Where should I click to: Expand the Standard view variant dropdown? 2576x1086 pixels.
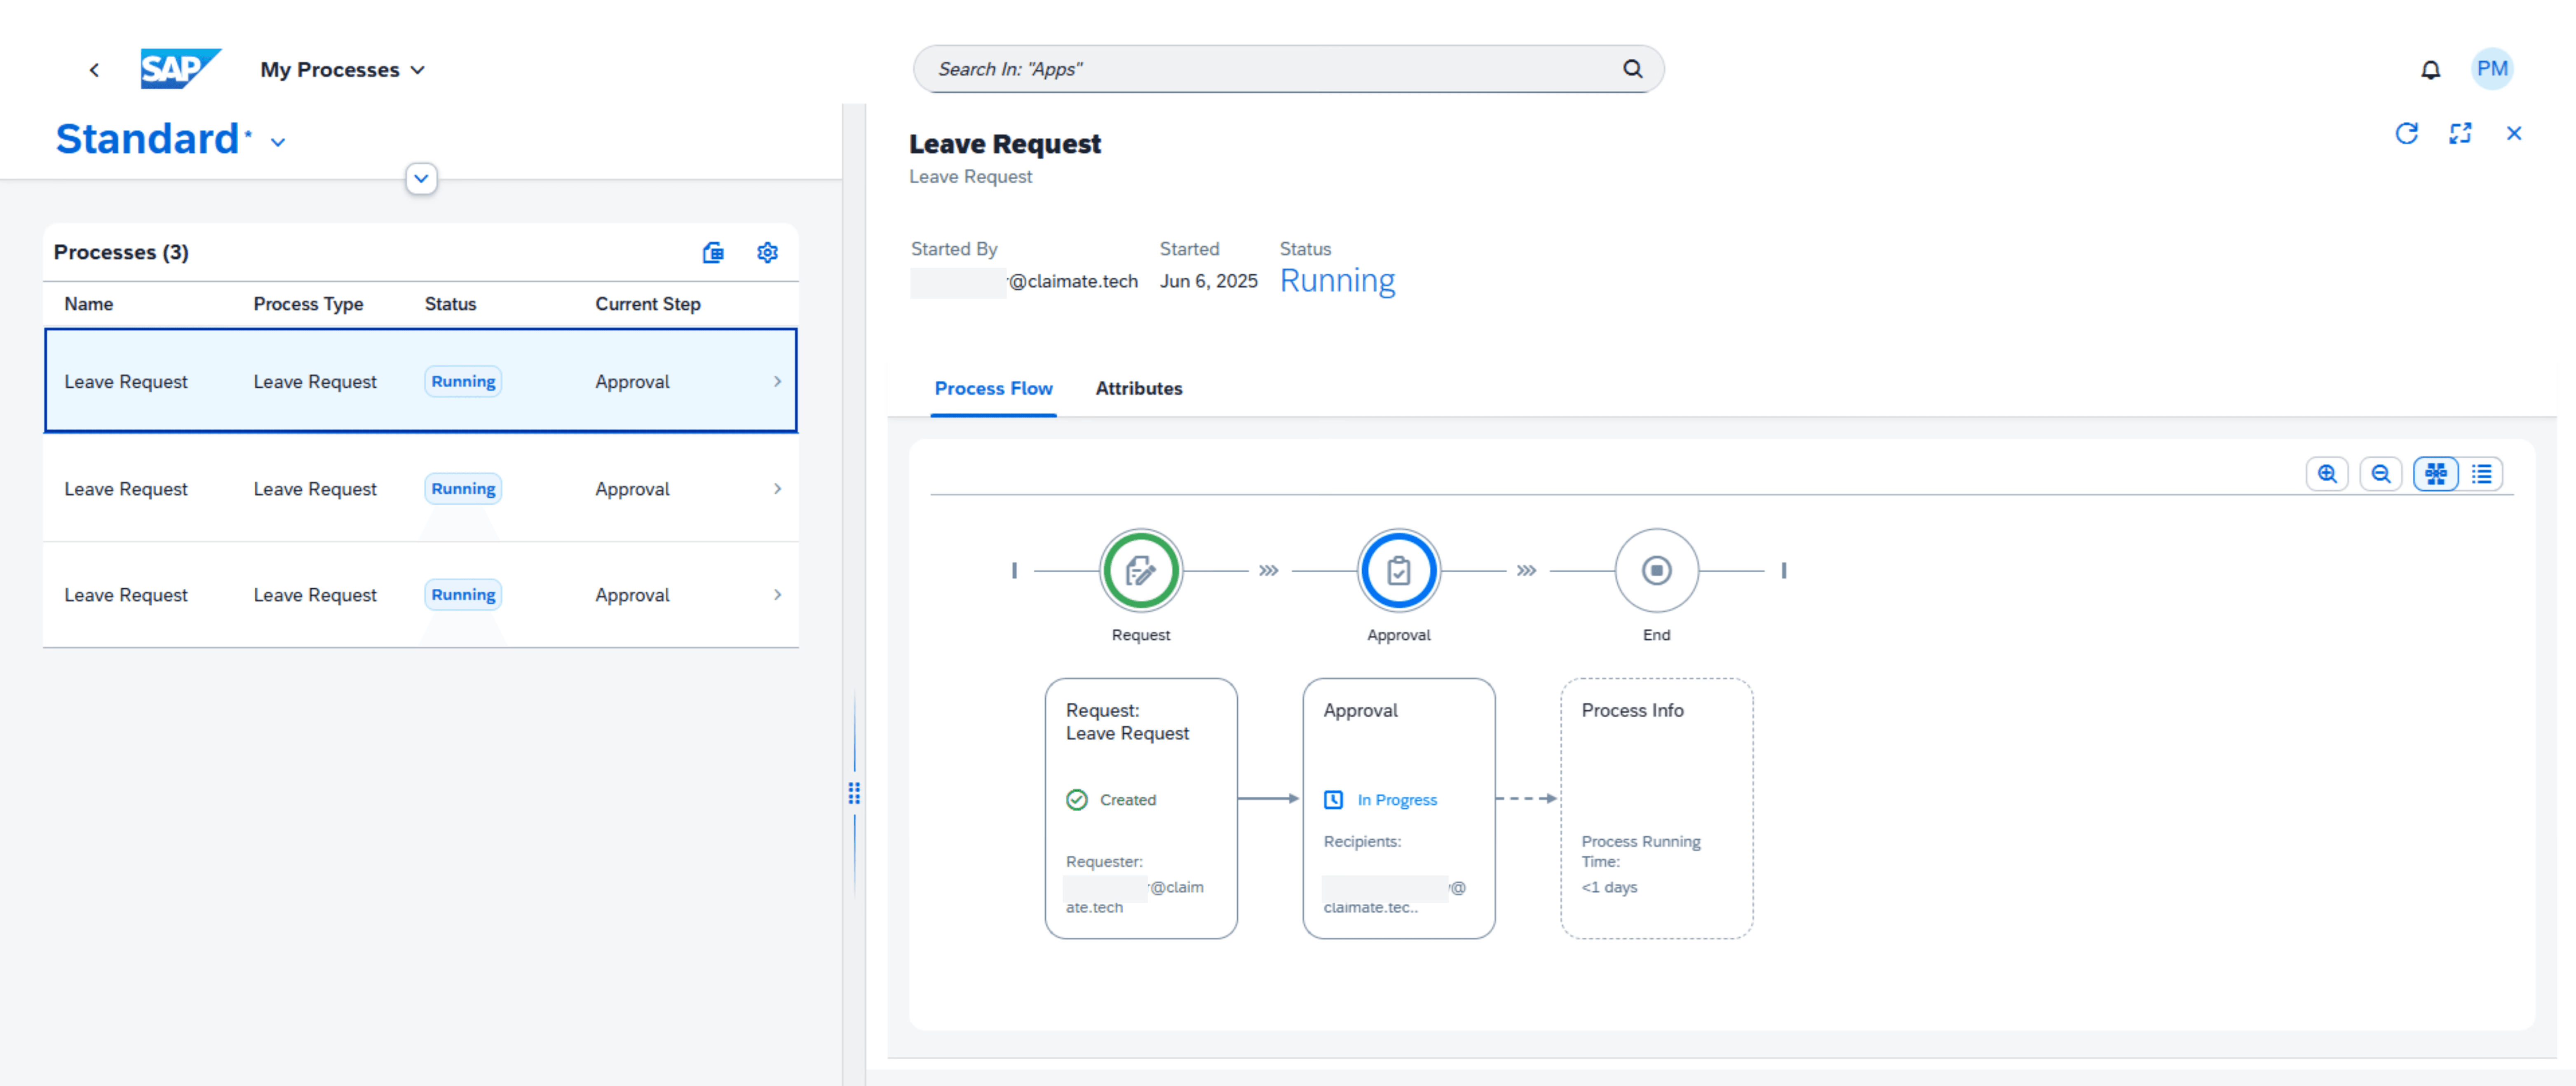(278, 142)
